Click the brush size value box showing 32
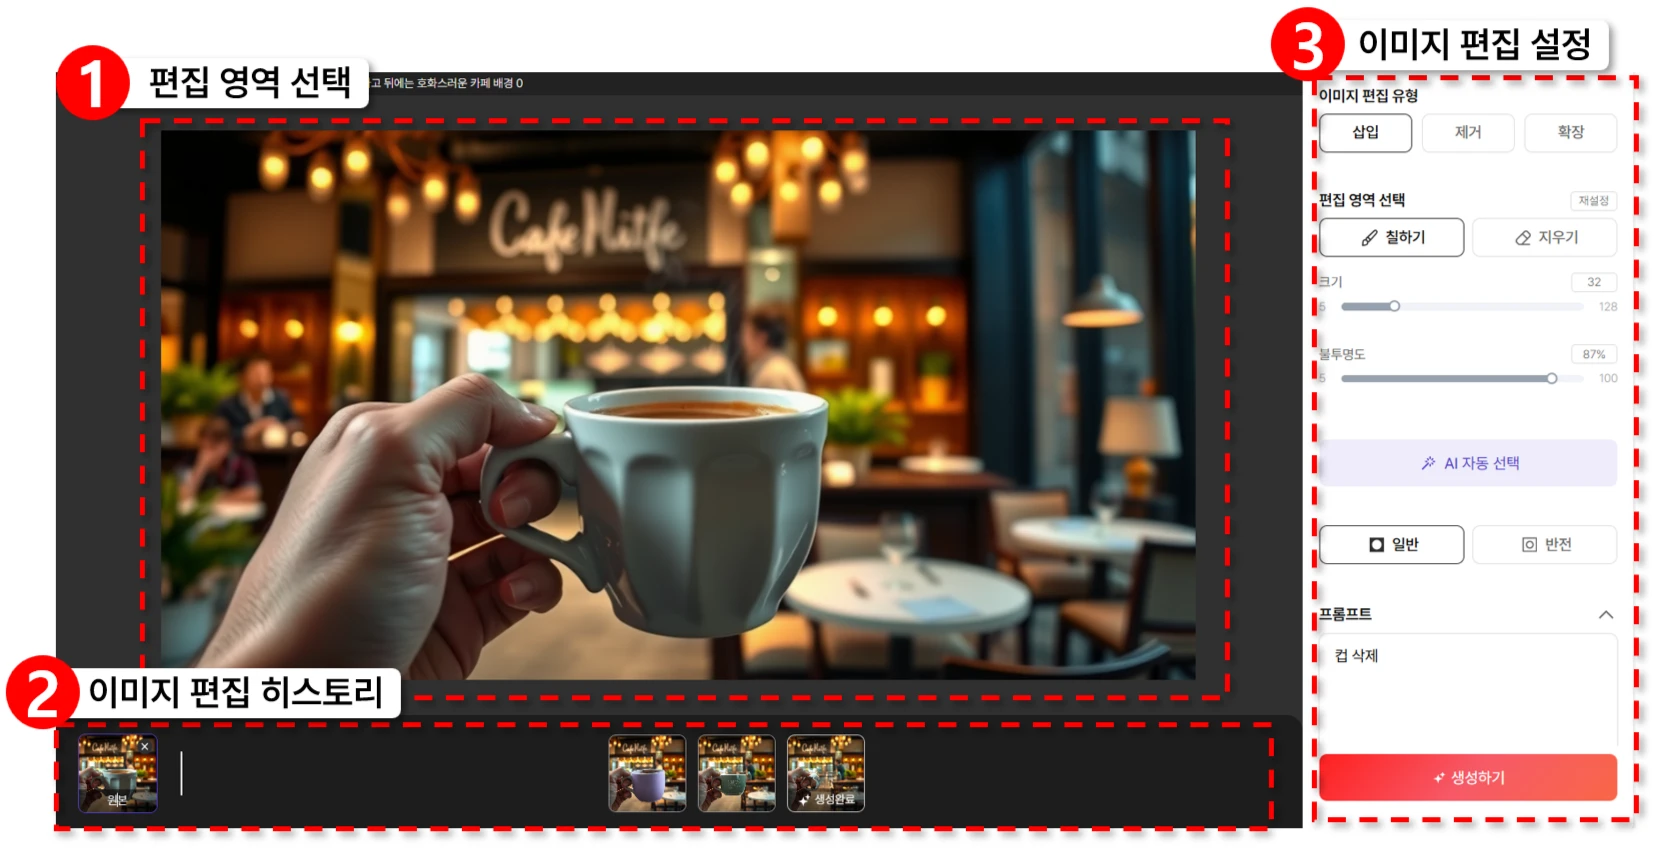This screenshot has height=850, width=1659. coord(1593,283)
